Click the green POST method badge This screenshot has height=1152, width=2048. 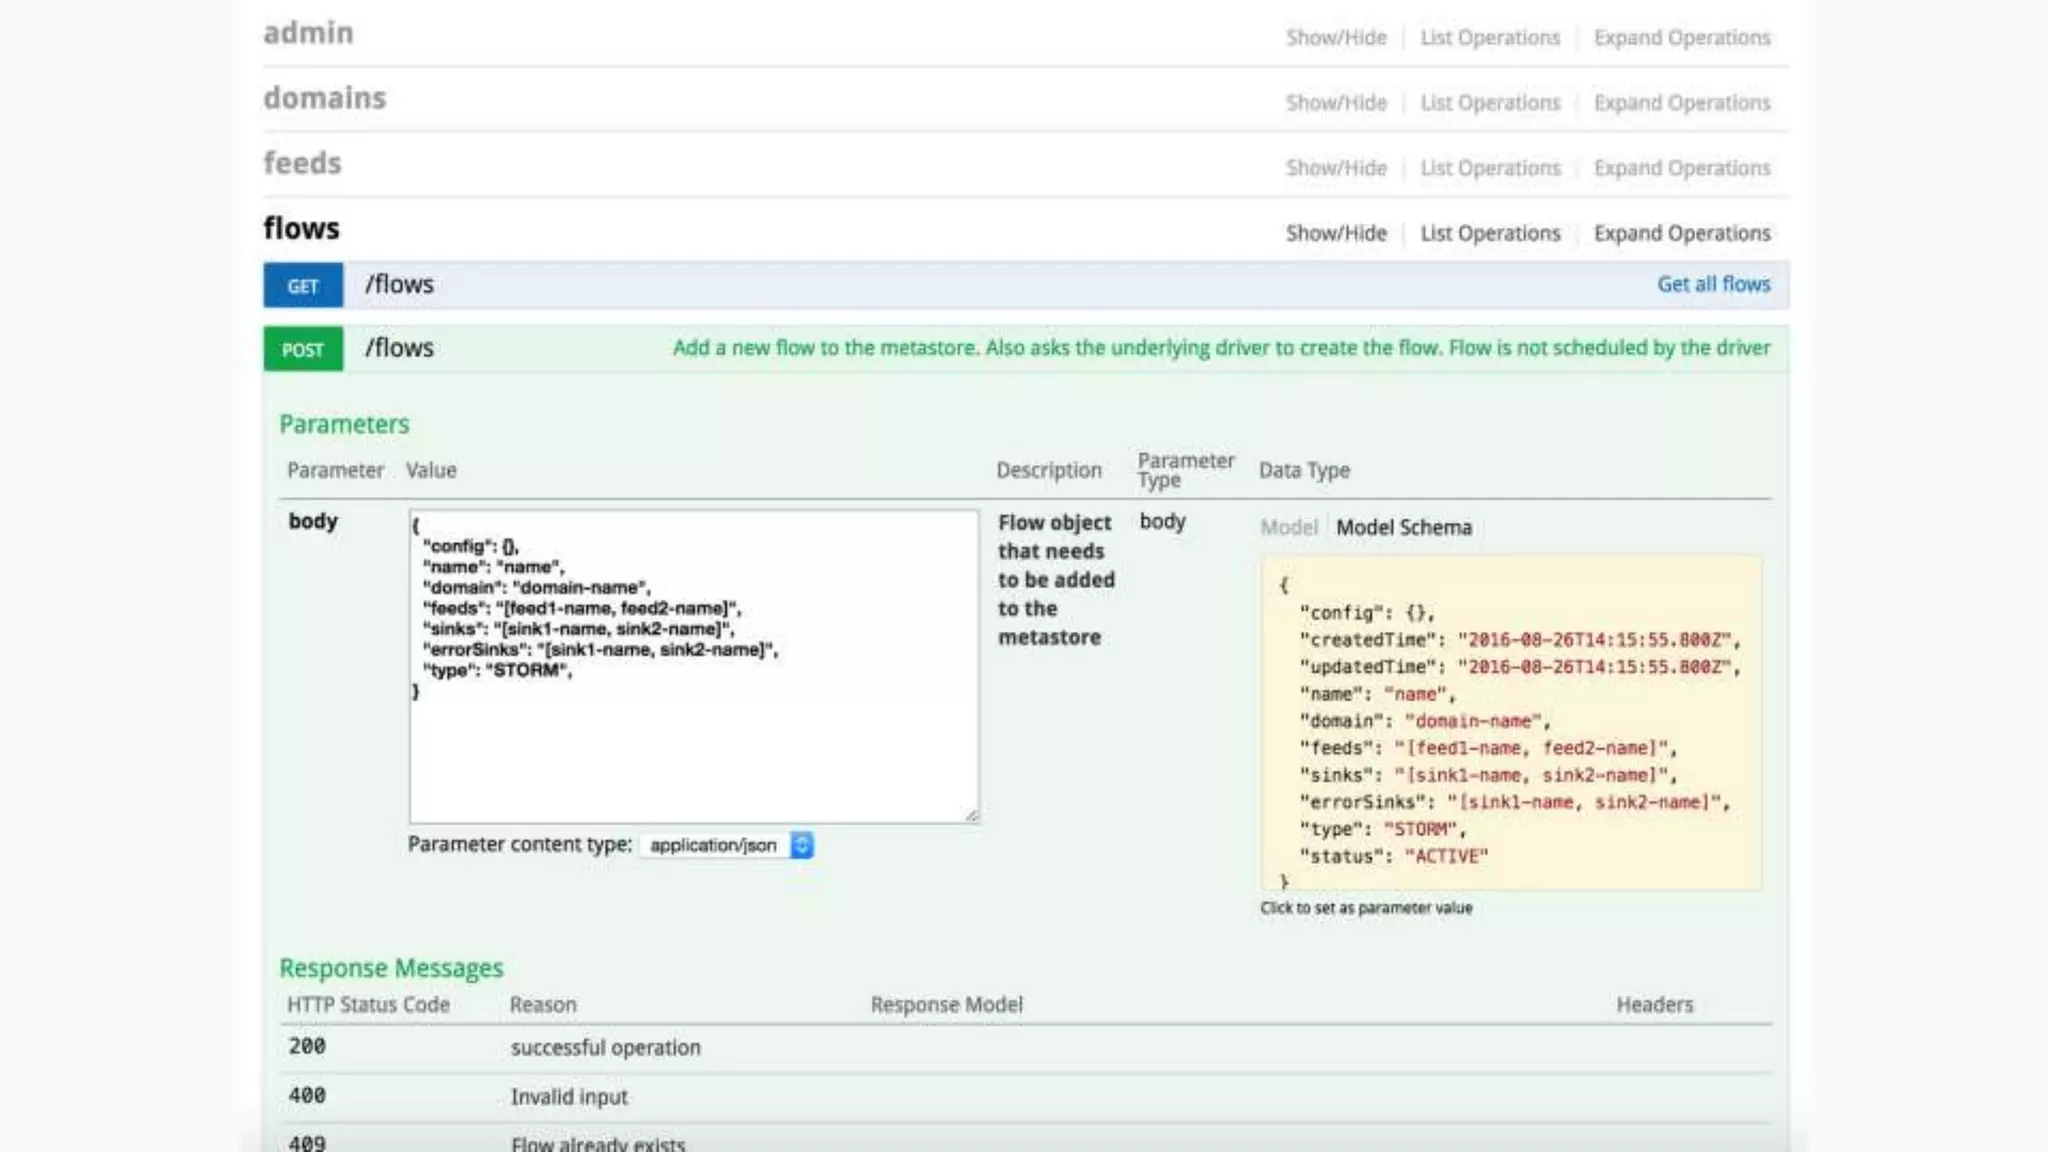coord(302,350)
